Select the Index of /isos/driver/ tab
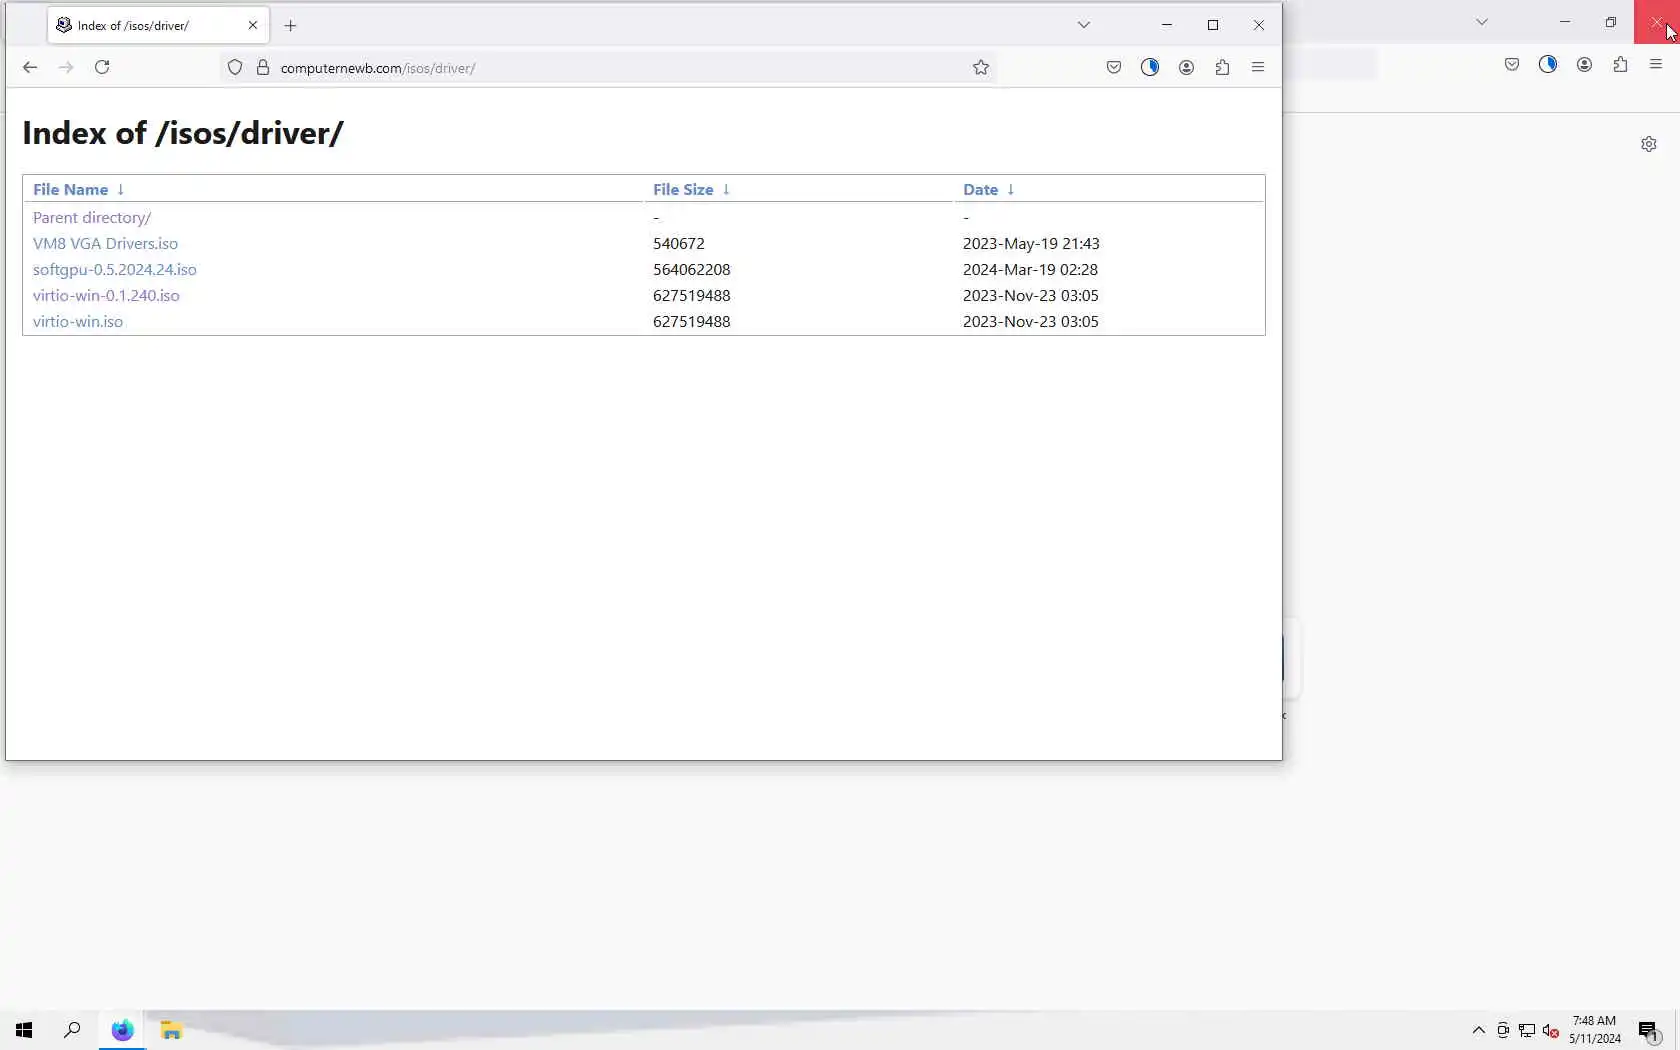The width and height of the screenshot is (1680, 1050). [158, 25]
